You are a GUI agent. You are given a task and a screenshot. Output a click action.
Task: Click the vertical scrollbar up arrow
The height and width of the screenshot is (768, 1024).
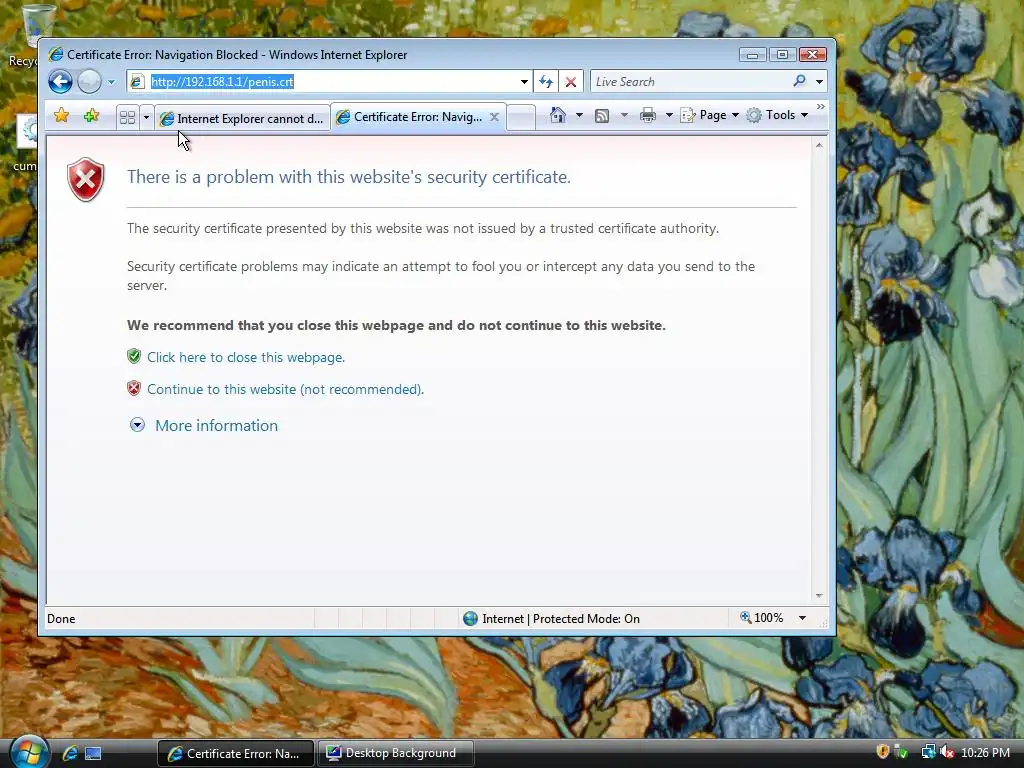pyautogui.click(x=819, y=145)
